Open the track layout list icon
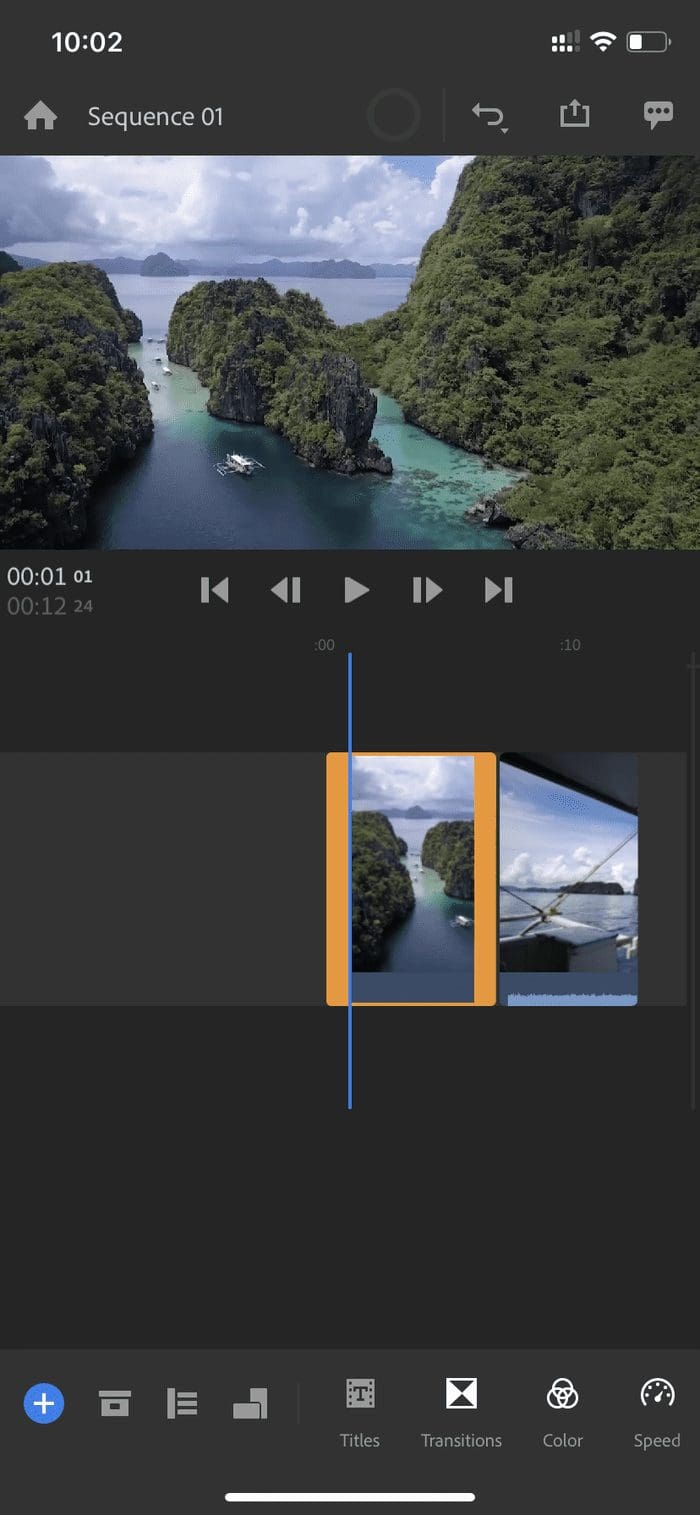This screenshot has height=1515, width=700. [182, 1404]
